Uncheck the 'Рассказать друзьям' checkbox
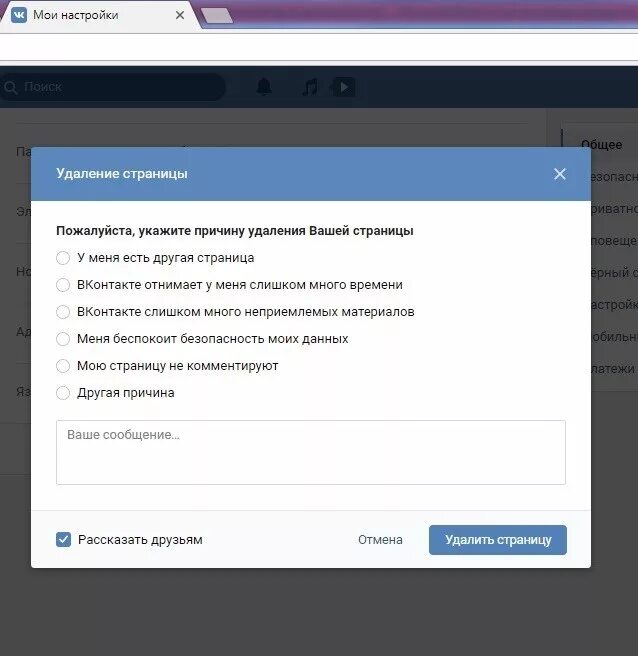This screenshot has width=638, height=656. [x=64, y=540]
